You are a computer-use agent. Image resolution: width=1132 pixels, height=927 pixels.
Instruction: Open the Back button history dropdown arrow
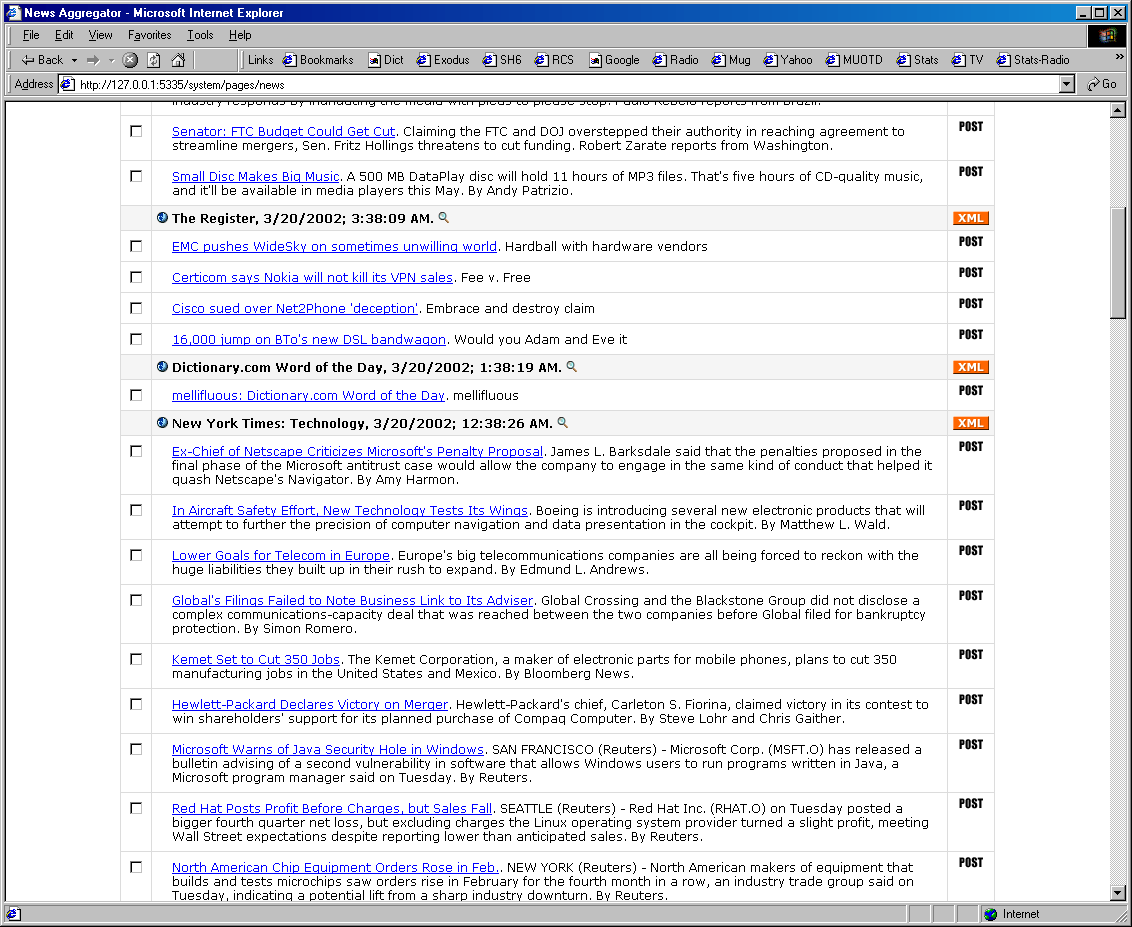(x=74, y=60)
